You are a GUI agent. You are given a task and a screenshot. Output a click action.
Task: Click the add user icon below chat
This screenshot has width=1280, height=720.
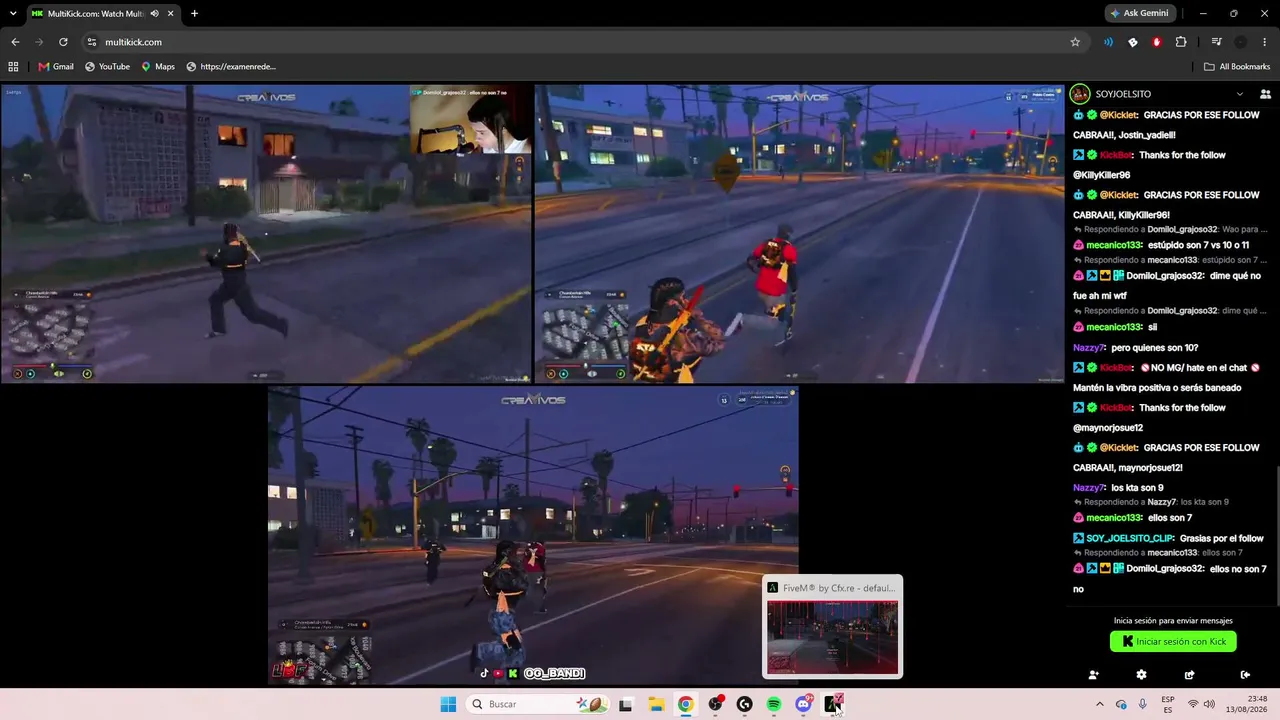[1093, 675]
